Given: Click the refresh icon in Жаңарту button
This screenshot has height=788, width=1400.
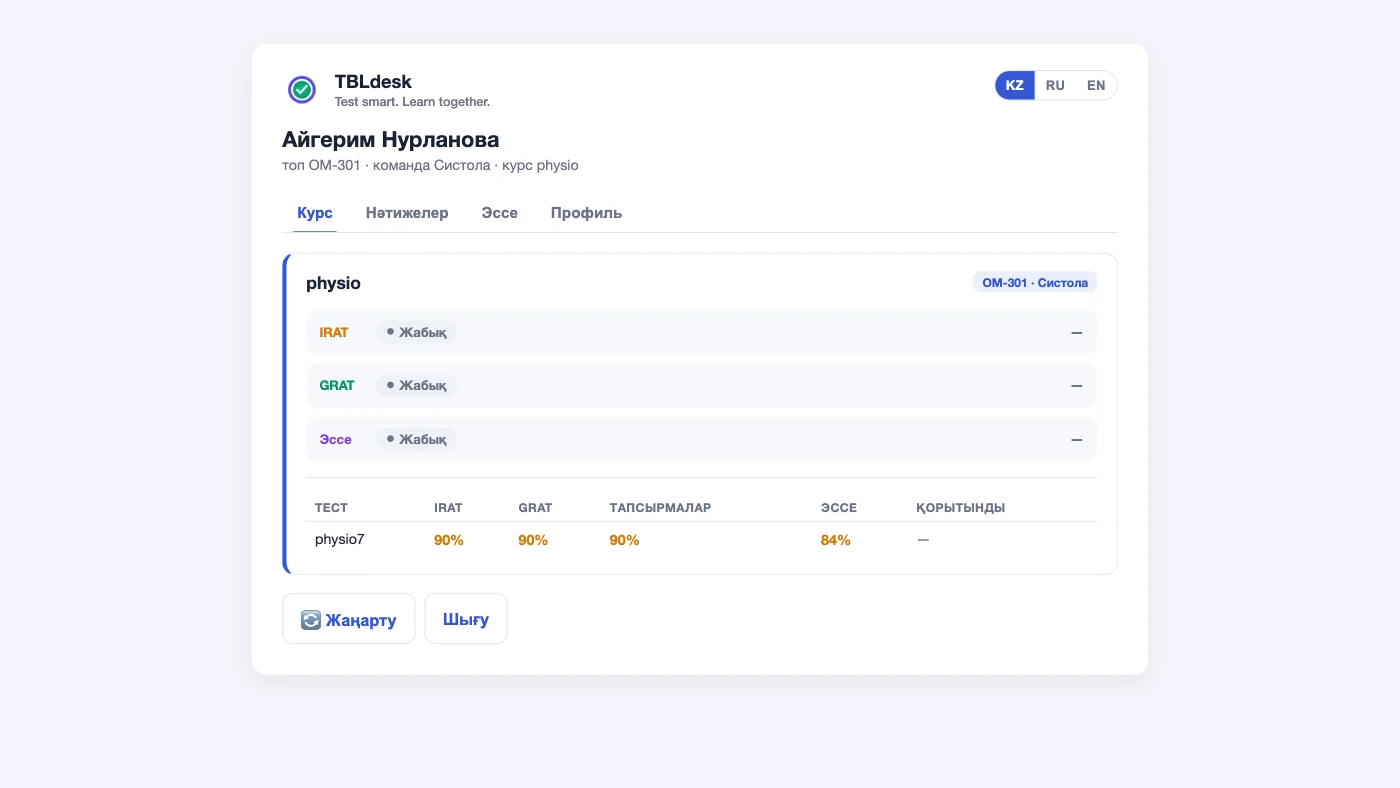Looking at the screenshot, I should point(311,620).
